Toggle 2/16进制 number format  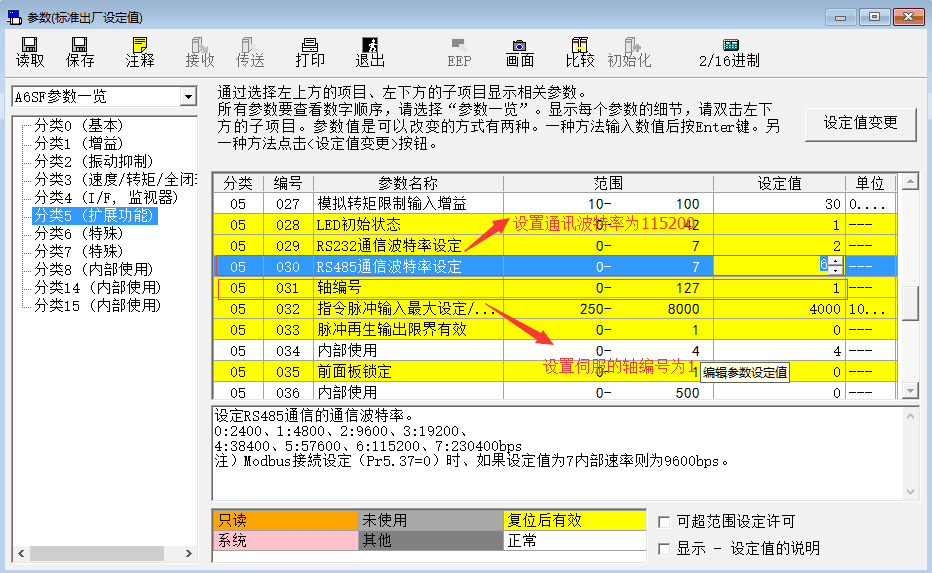click(729, 52)
